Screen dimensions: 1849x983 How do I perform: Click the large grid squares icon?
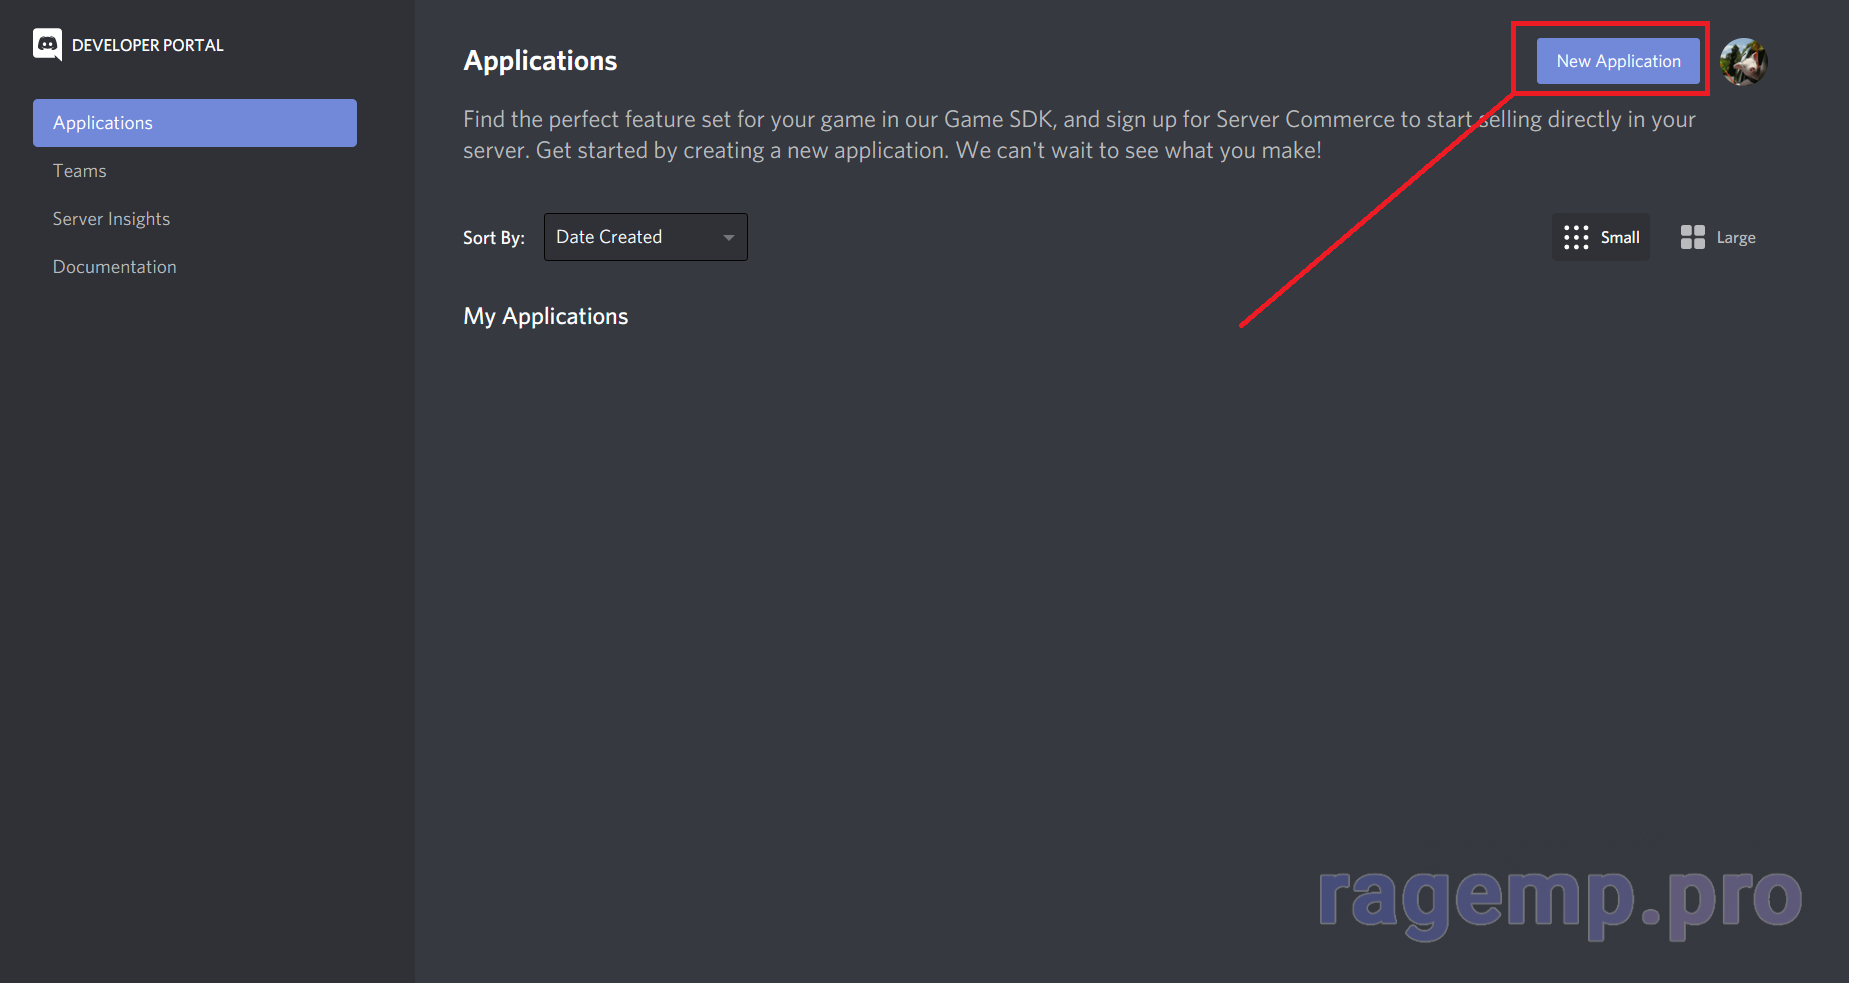(1692, 237)
